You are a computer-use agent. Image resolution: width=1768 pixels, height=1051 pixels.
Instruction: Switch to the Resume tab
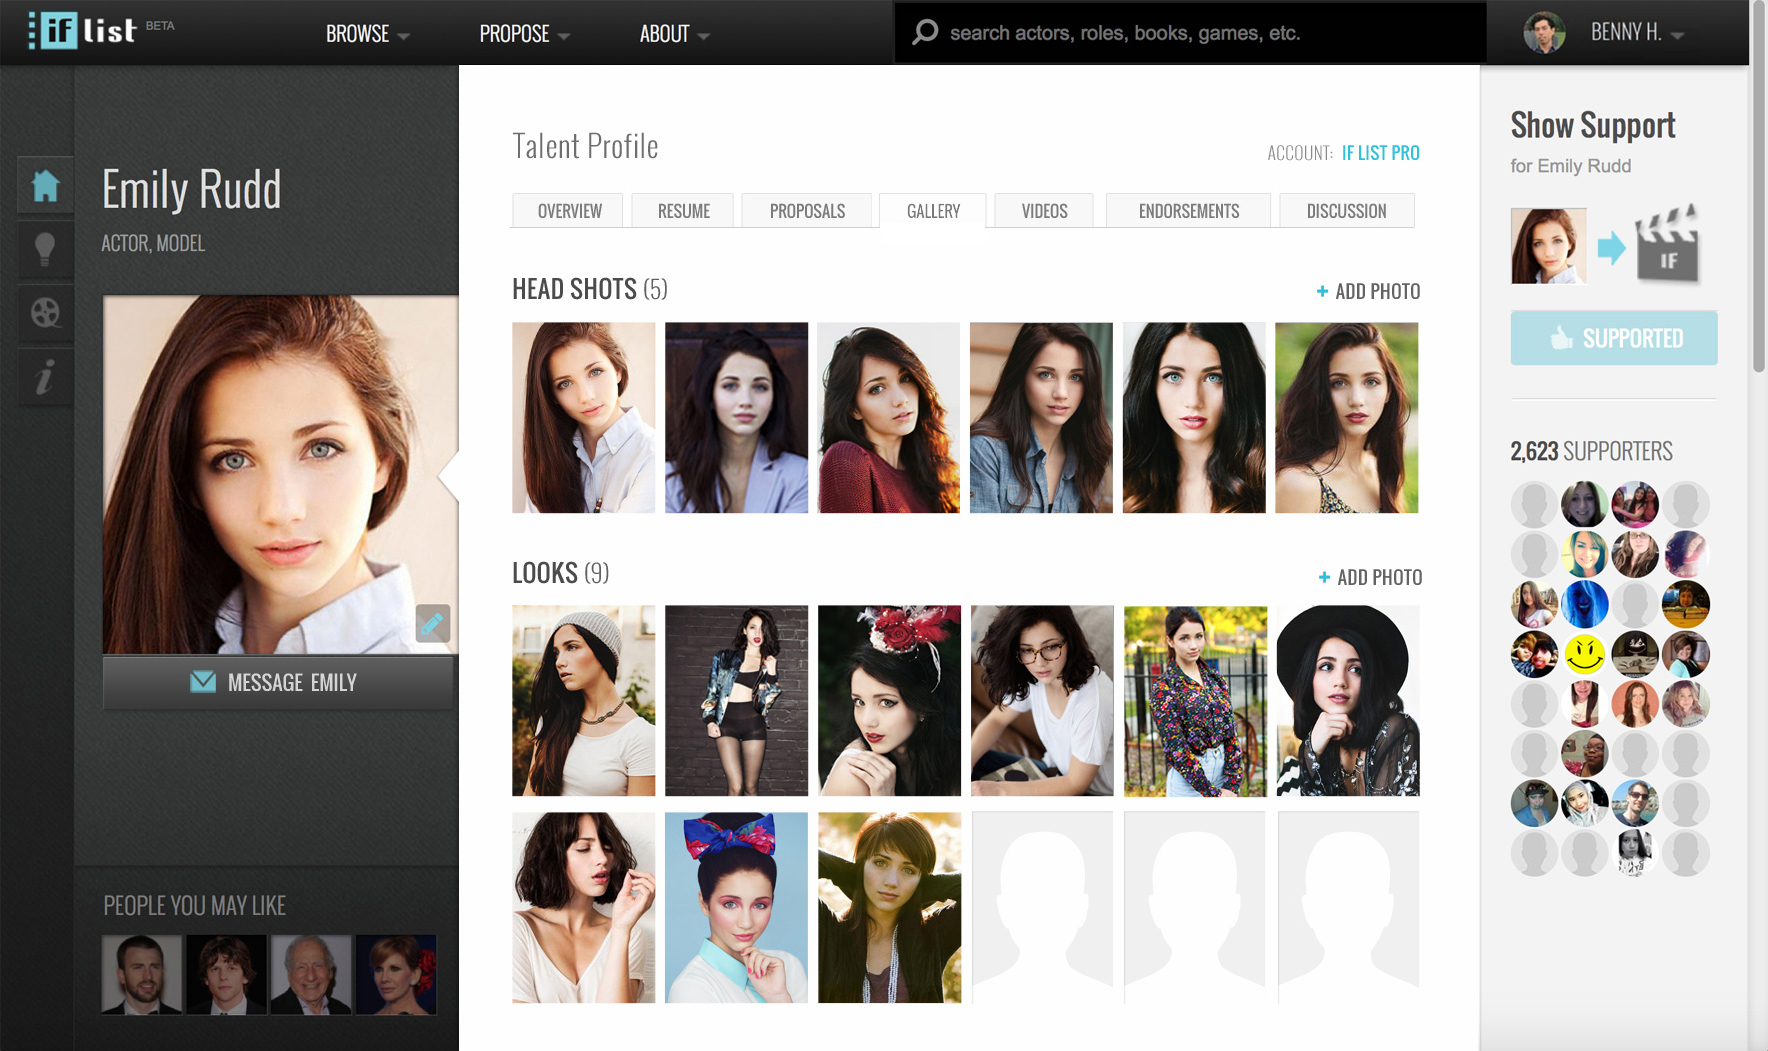(683, 211)
